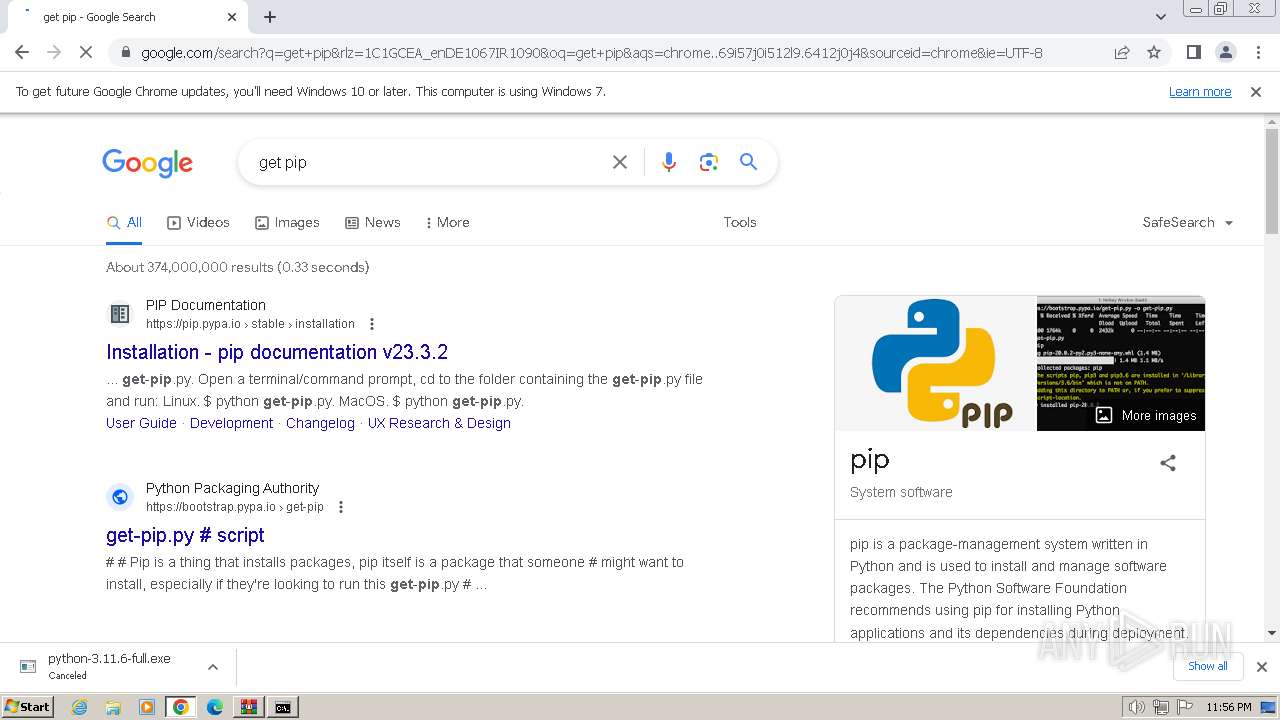The width and height of the screenshot is (1280, 720).
Task: Share the pip knowledge panel
Action: [1168, 463]
